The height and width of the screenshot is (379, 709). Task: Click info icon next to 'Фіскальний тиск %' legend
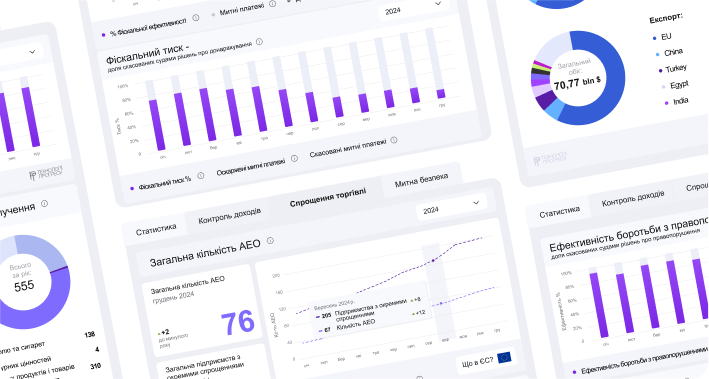tap(201, 175)
